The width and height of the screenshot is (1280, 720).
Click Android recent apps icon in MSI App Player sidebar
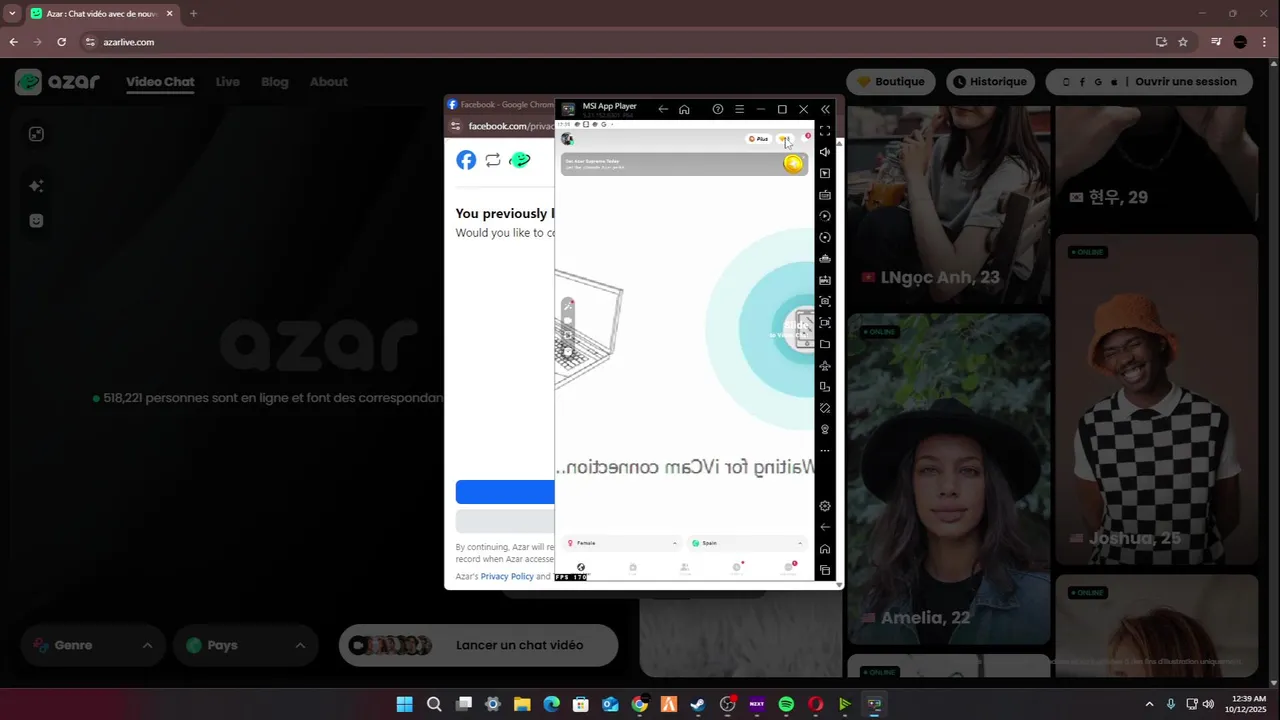(825, 570)
